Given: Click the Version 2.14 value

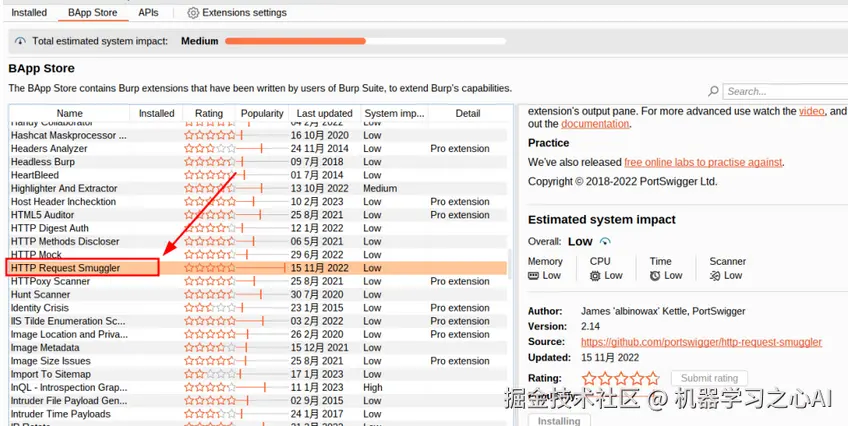Looking at the screenshot, I should click(590, 327).
